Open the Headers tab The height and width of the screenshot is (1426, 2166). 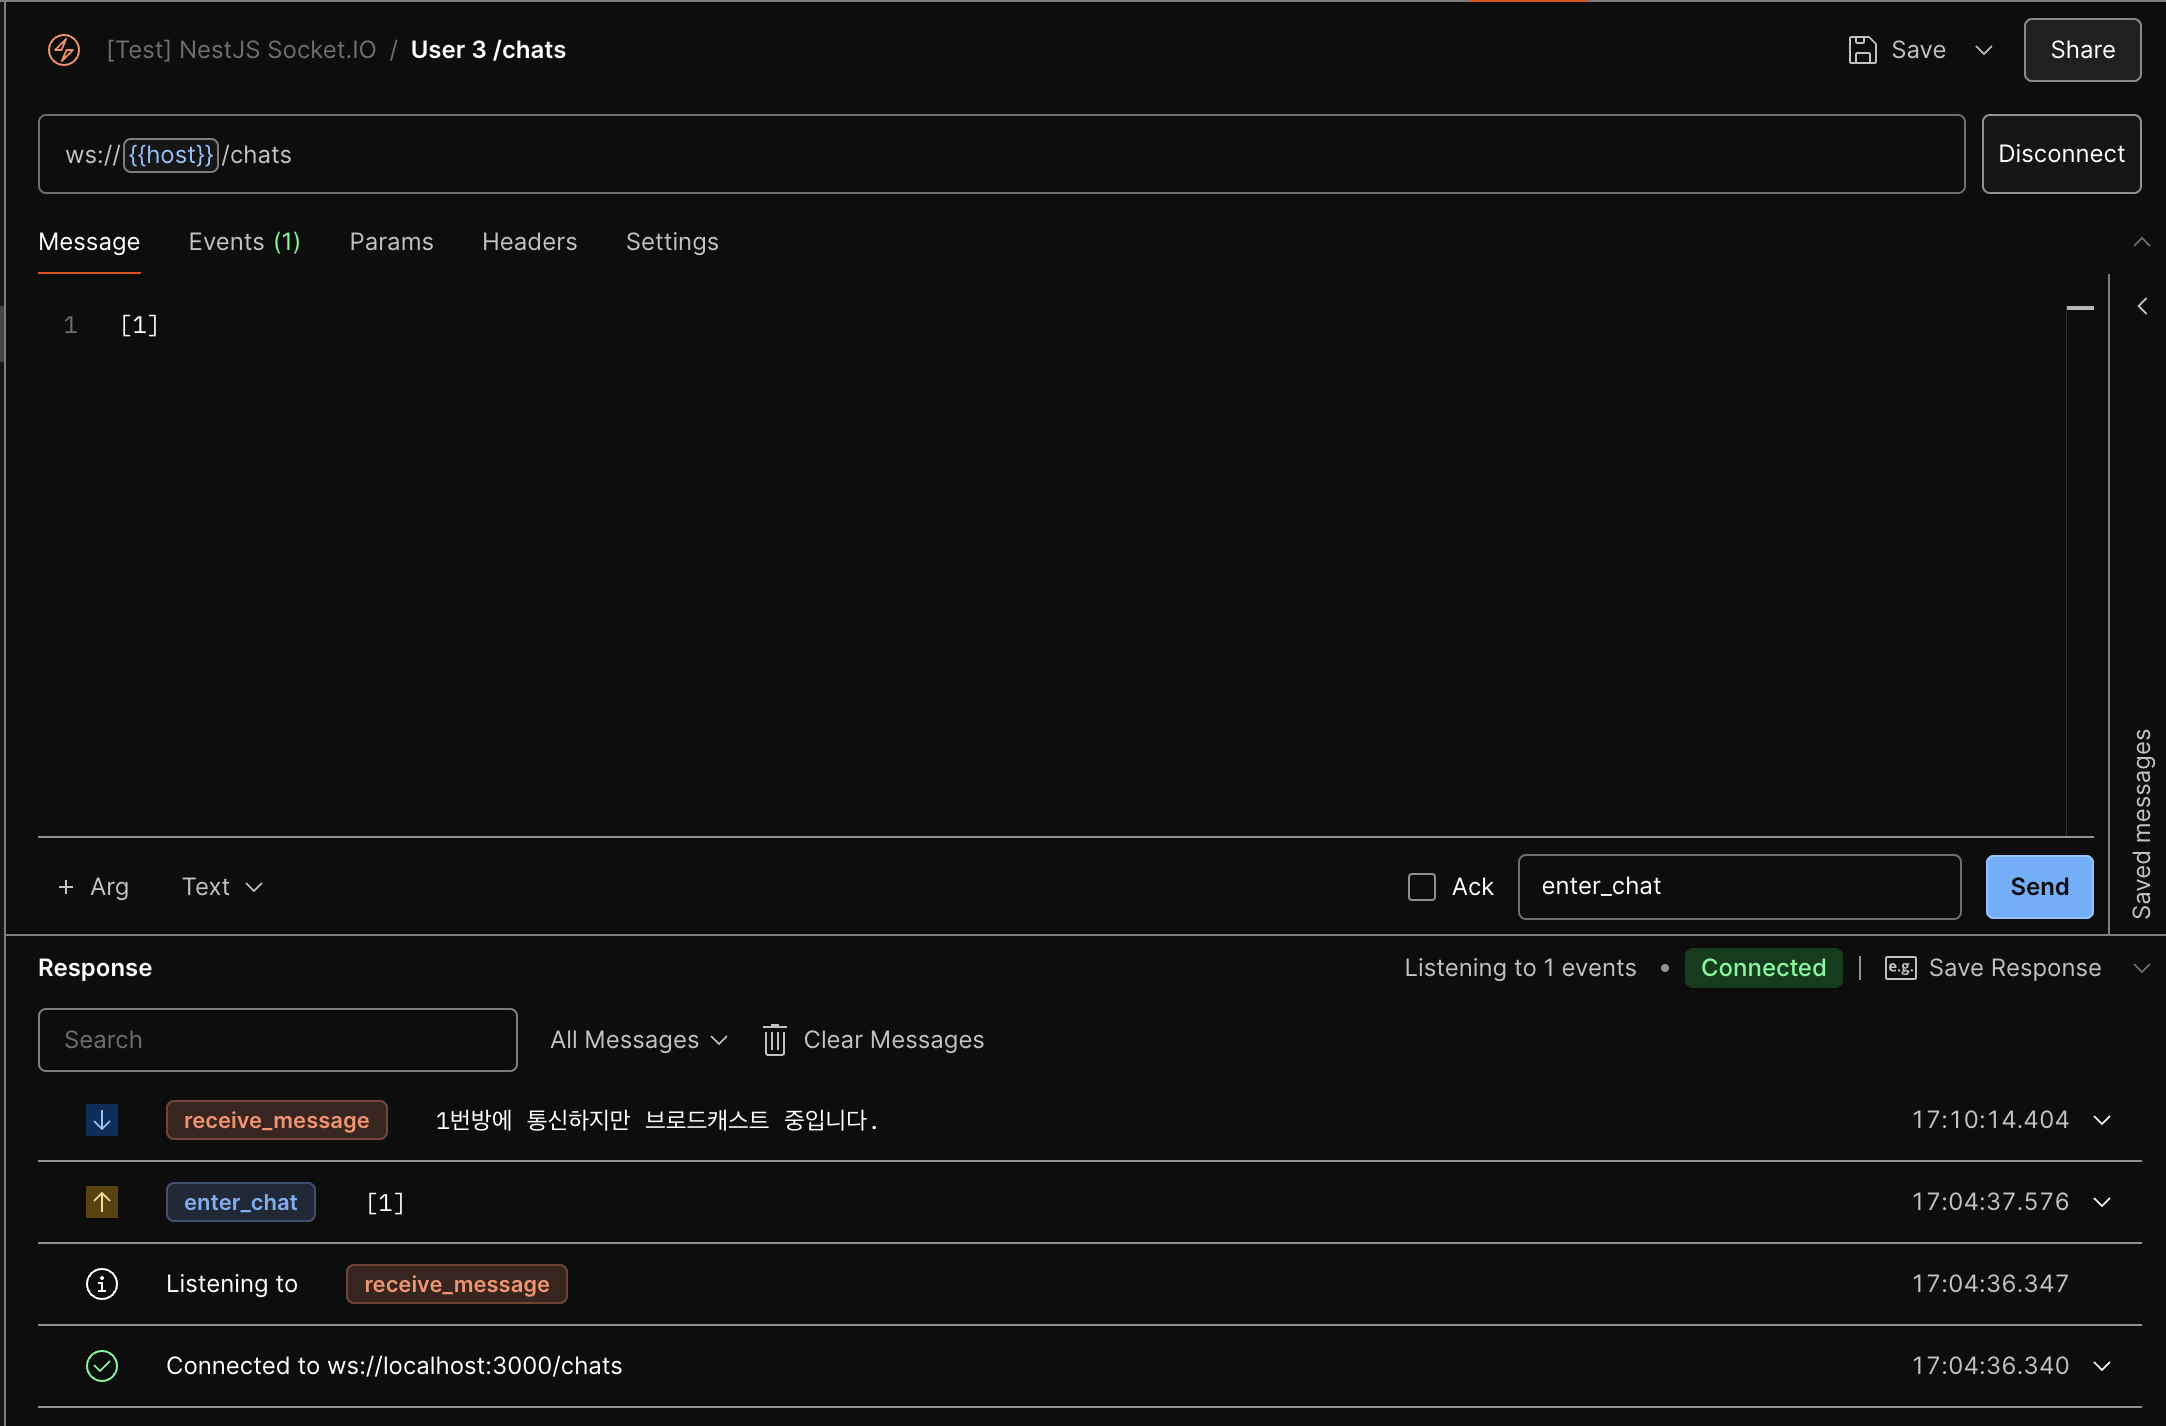(529, 242)
